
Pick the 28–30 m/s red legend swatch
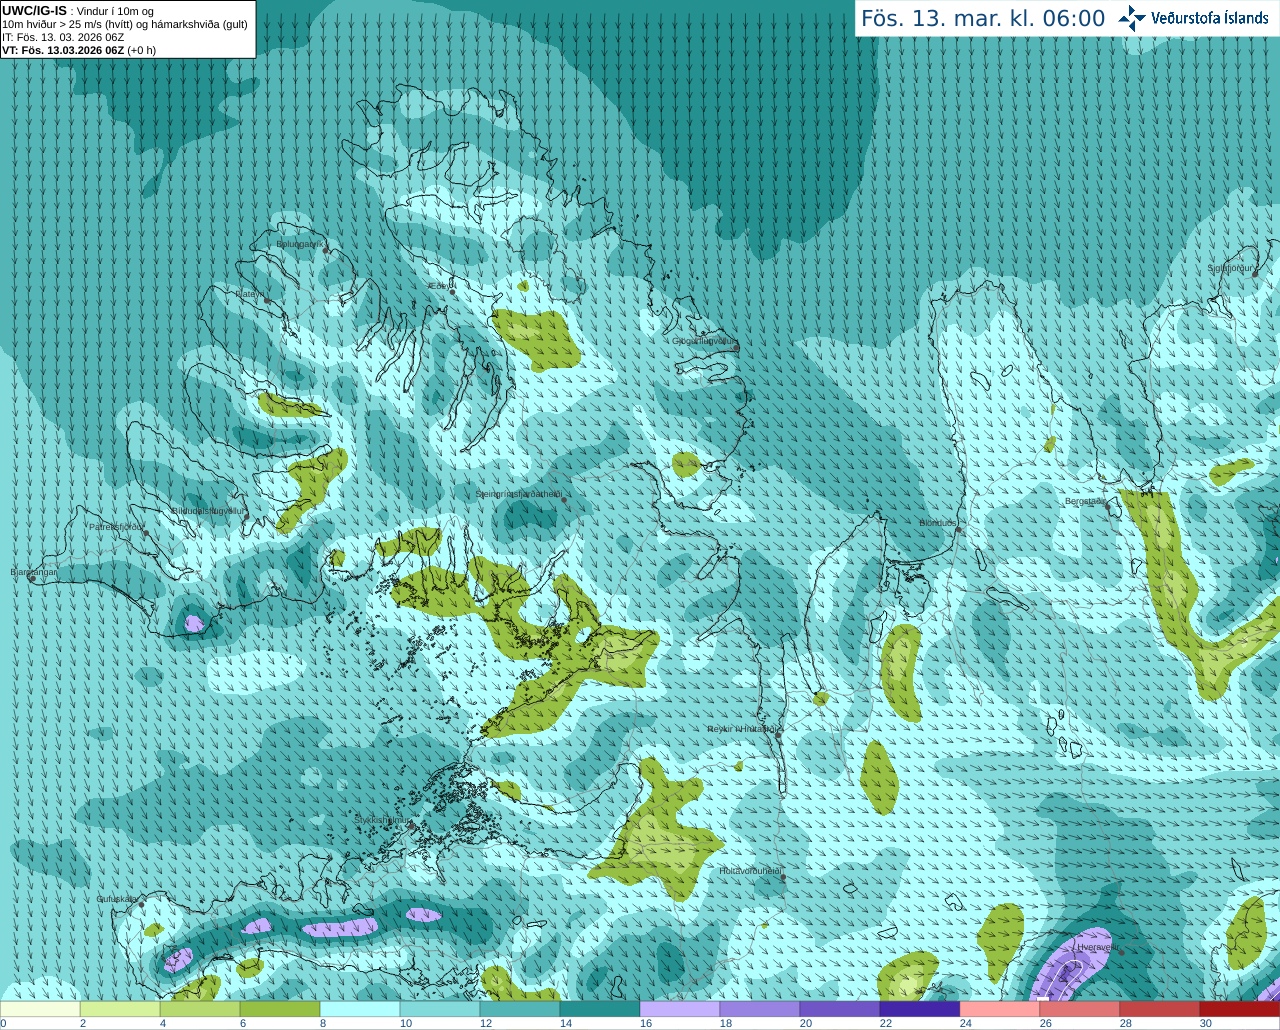pos(1160,1009)
